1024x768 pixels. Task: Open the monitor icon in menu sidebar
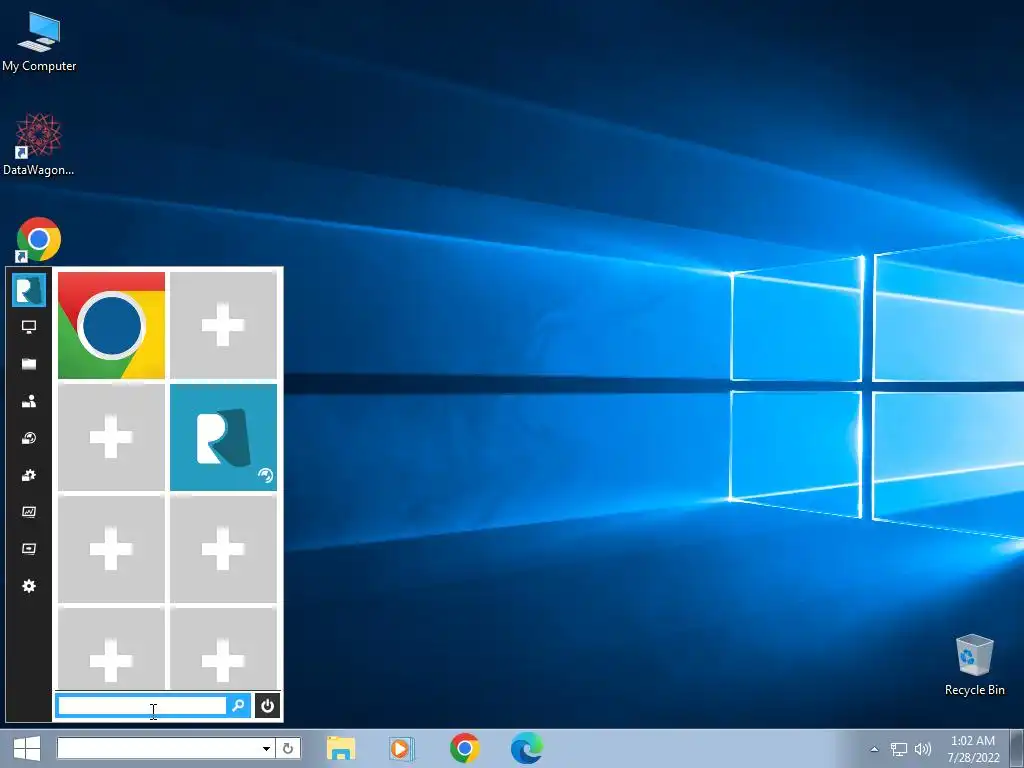[x=29, y=327]
